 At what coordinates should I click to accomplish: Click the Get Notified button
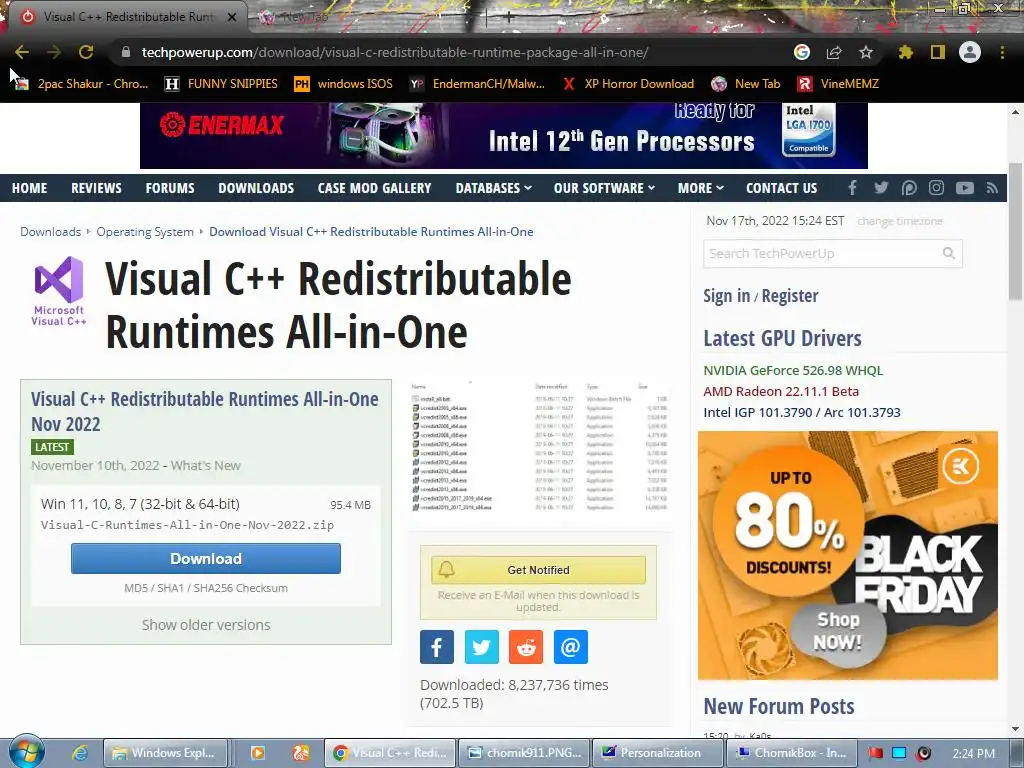pos(538,570)
